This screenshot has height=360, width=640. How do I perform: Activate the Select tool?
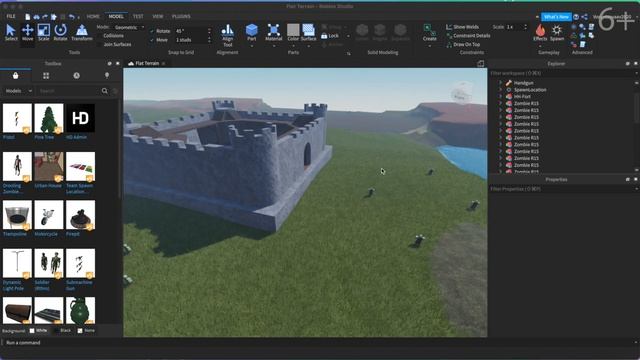tap(11, 33)
